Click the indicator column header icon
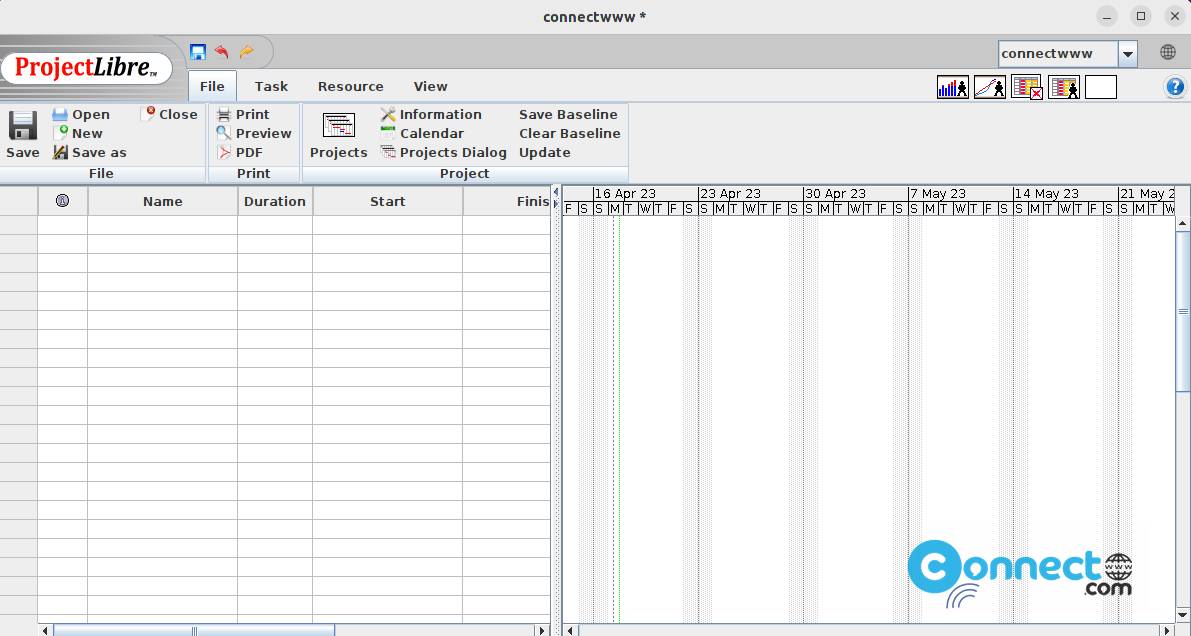The height and width of the screenshot is (636, 1191). (x=62, y=201)
